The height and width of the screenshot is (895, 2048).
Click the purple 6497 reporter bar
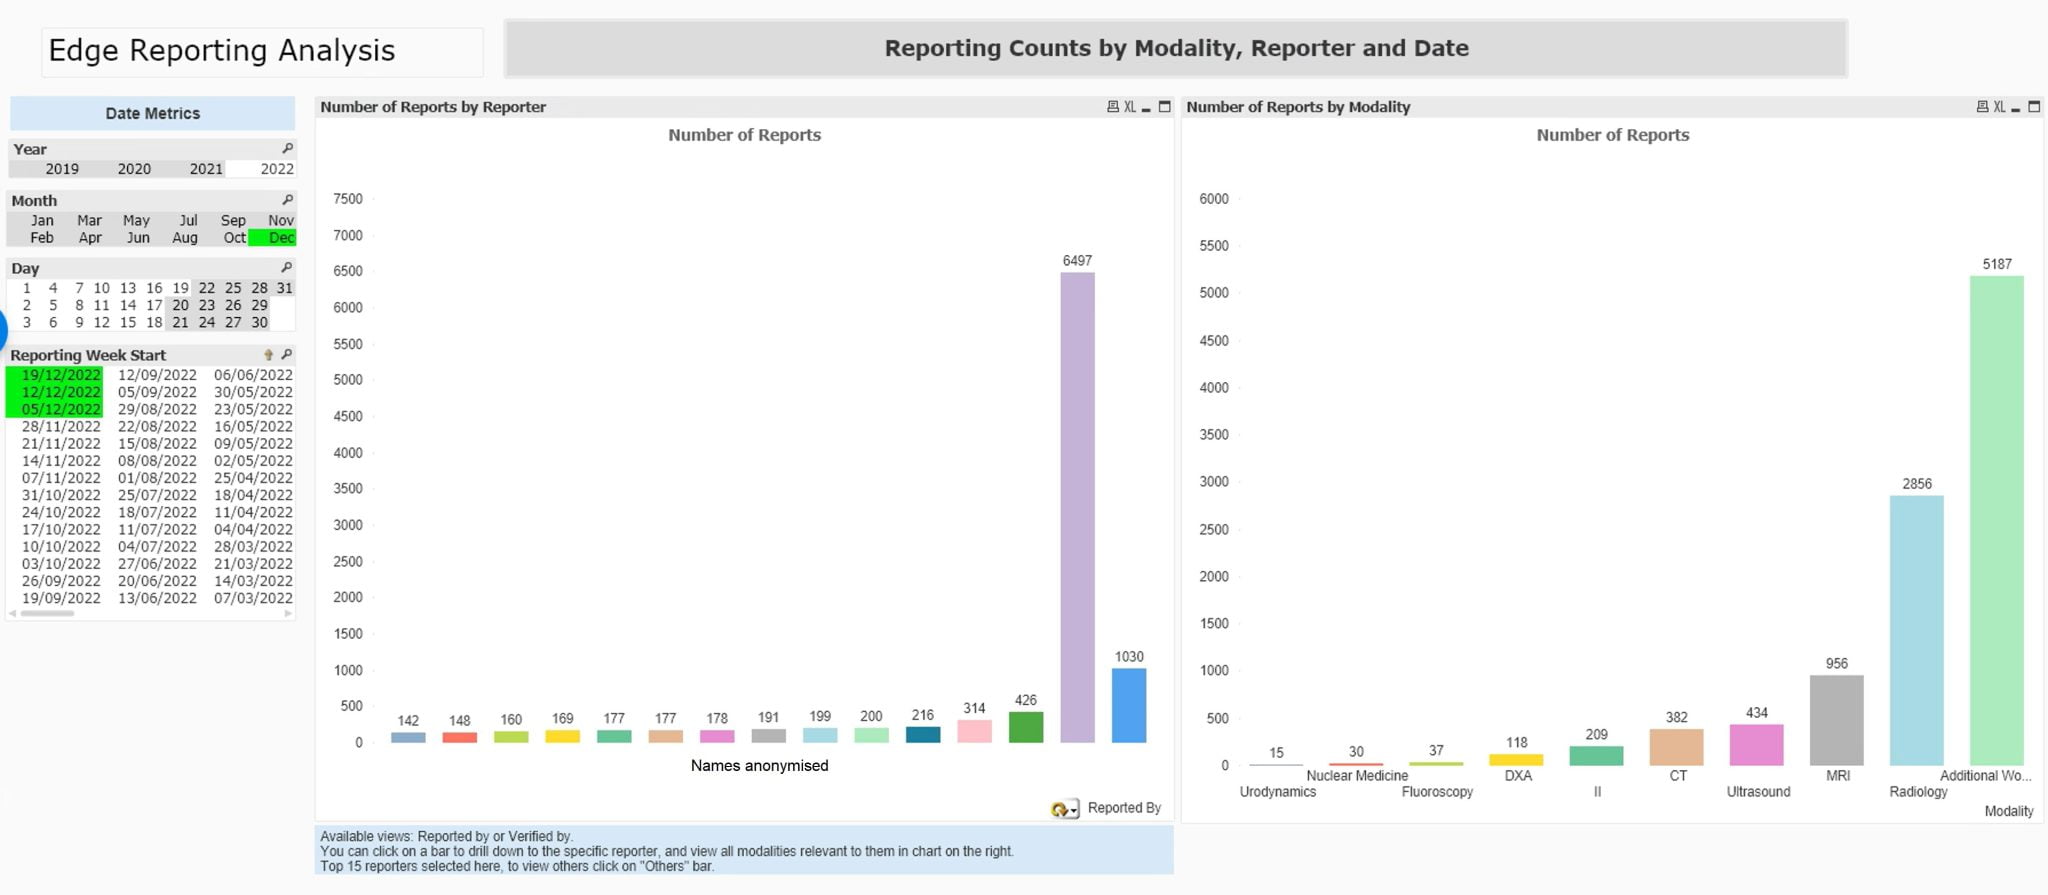point(1077,507)
